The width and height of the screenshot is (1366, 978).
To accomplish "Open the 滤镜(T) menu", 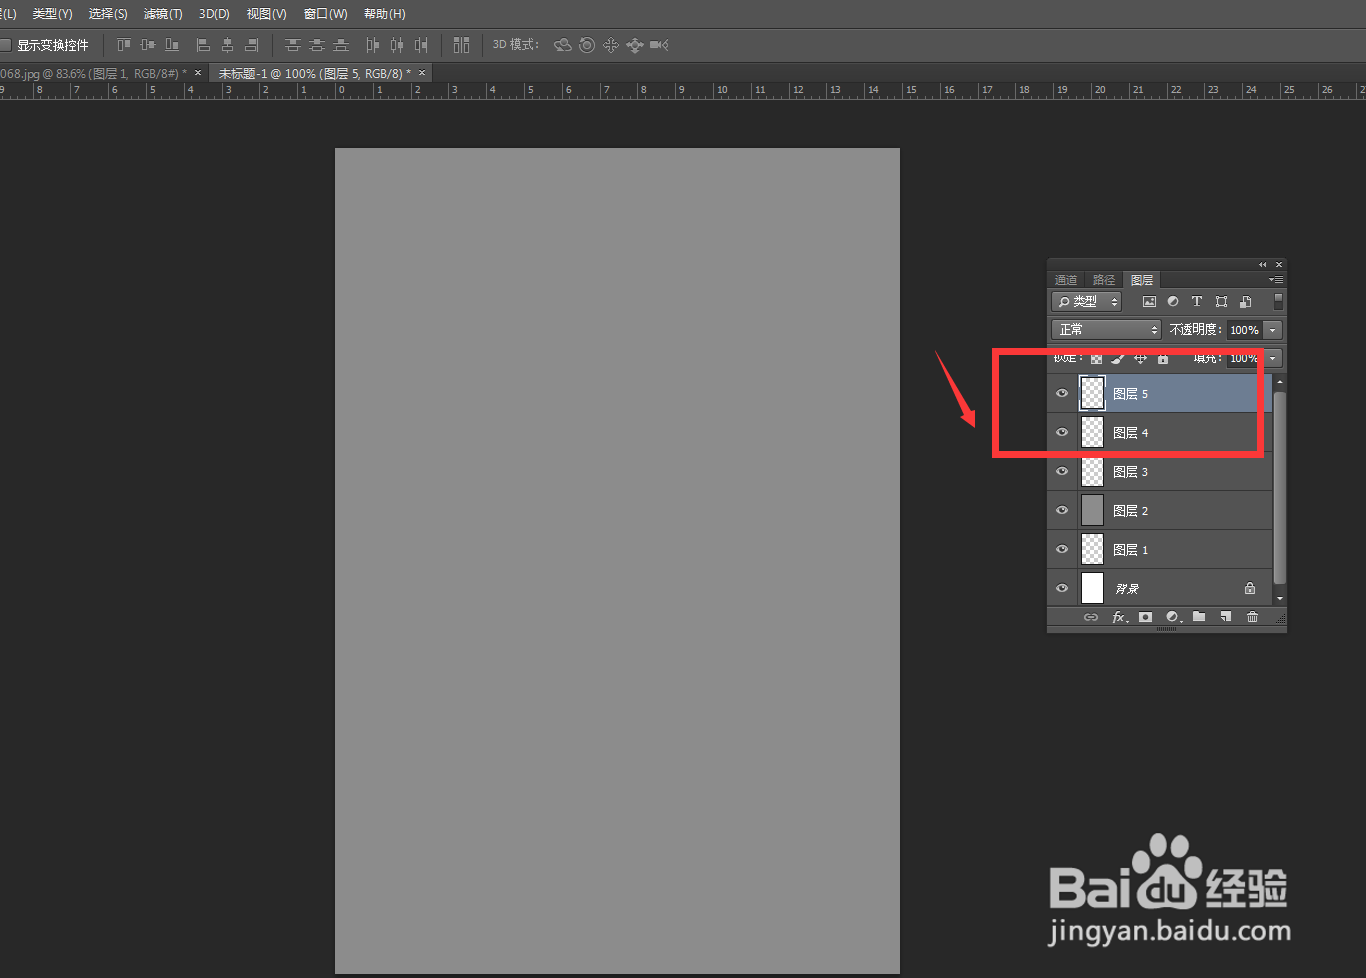I will [x=163, y=14].
